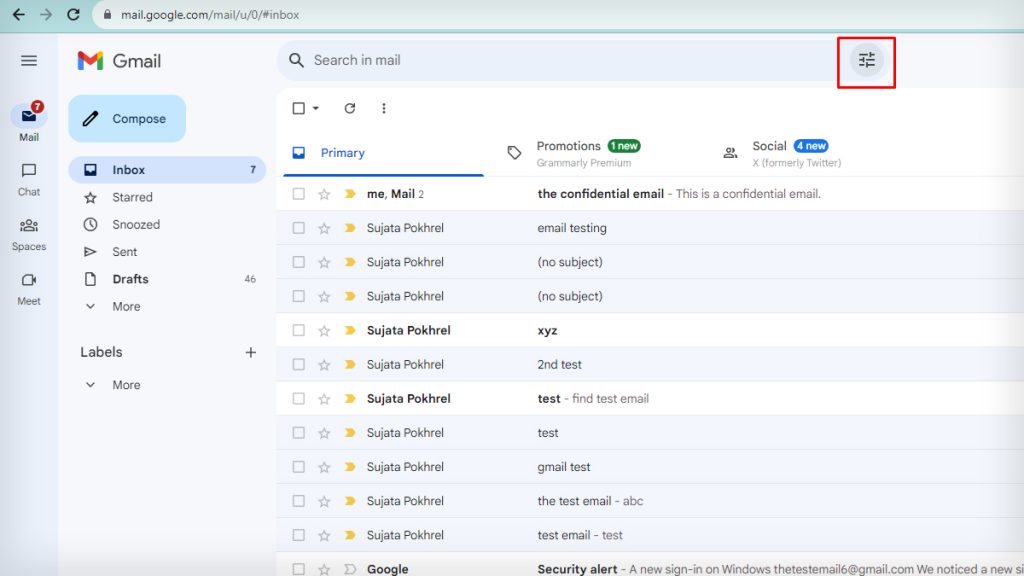Open search options filter icon

coord(866,60)
